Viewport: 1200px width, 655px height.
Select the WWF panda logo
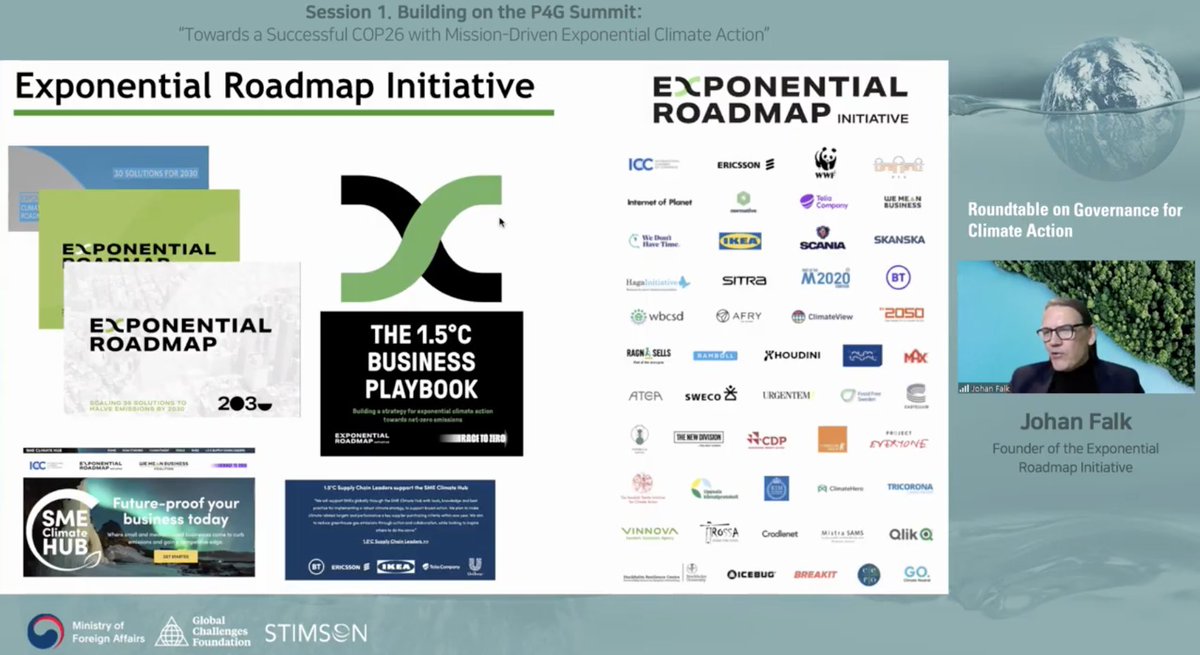(x=825, y=163)
